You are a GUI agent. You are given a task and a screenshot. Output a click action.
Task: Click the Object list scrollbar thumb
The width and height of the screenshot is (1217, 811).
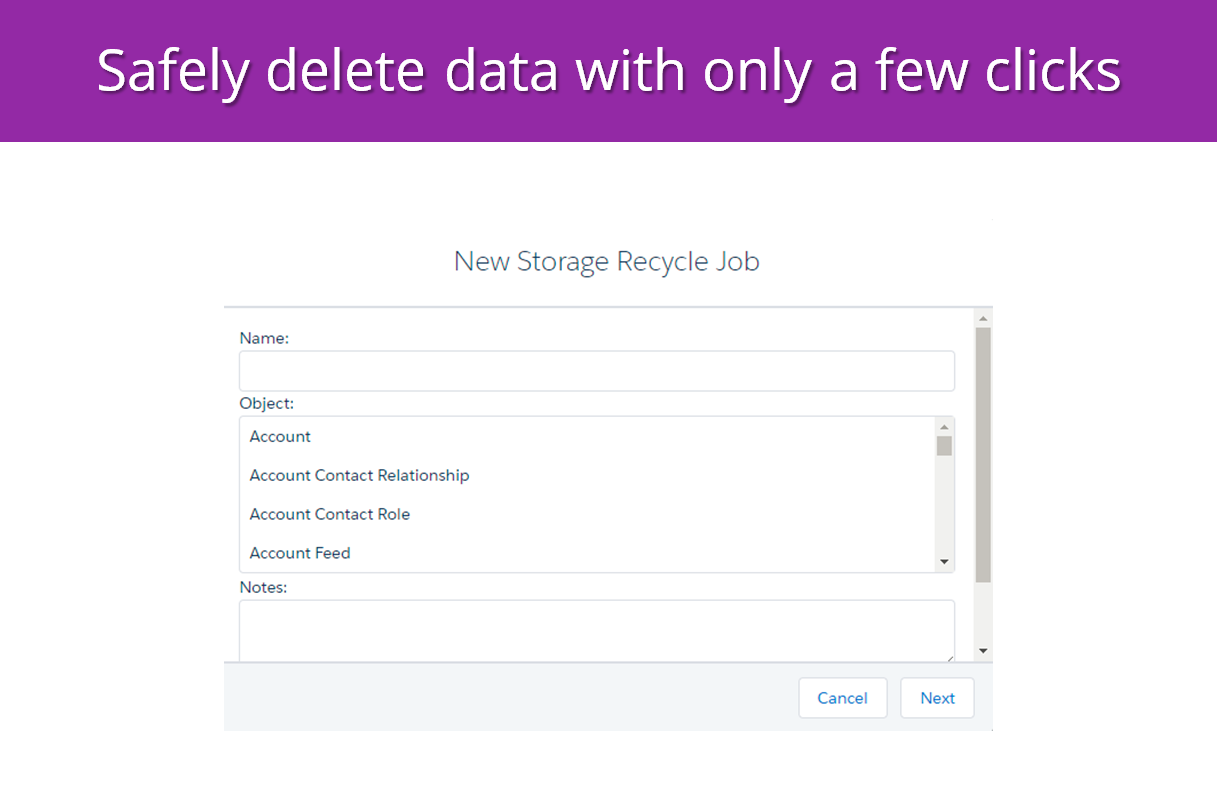(944, 446)
